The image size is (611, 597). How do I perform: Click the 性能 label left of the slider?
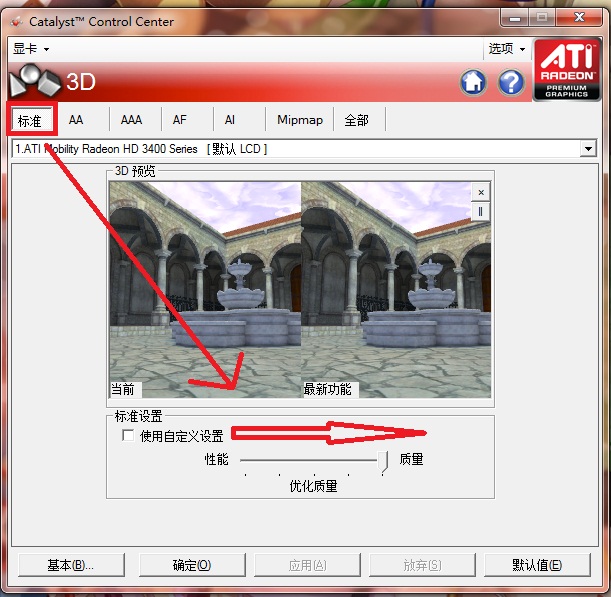click(216, 459)
